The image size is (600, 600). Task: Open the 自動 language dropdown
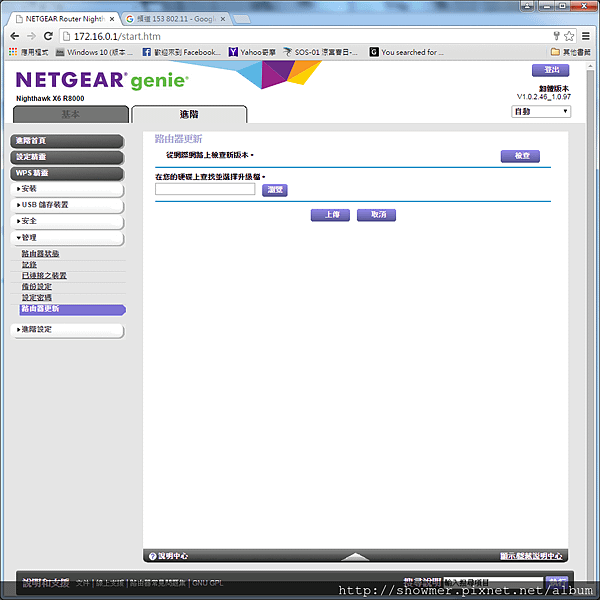click(541, 111)
